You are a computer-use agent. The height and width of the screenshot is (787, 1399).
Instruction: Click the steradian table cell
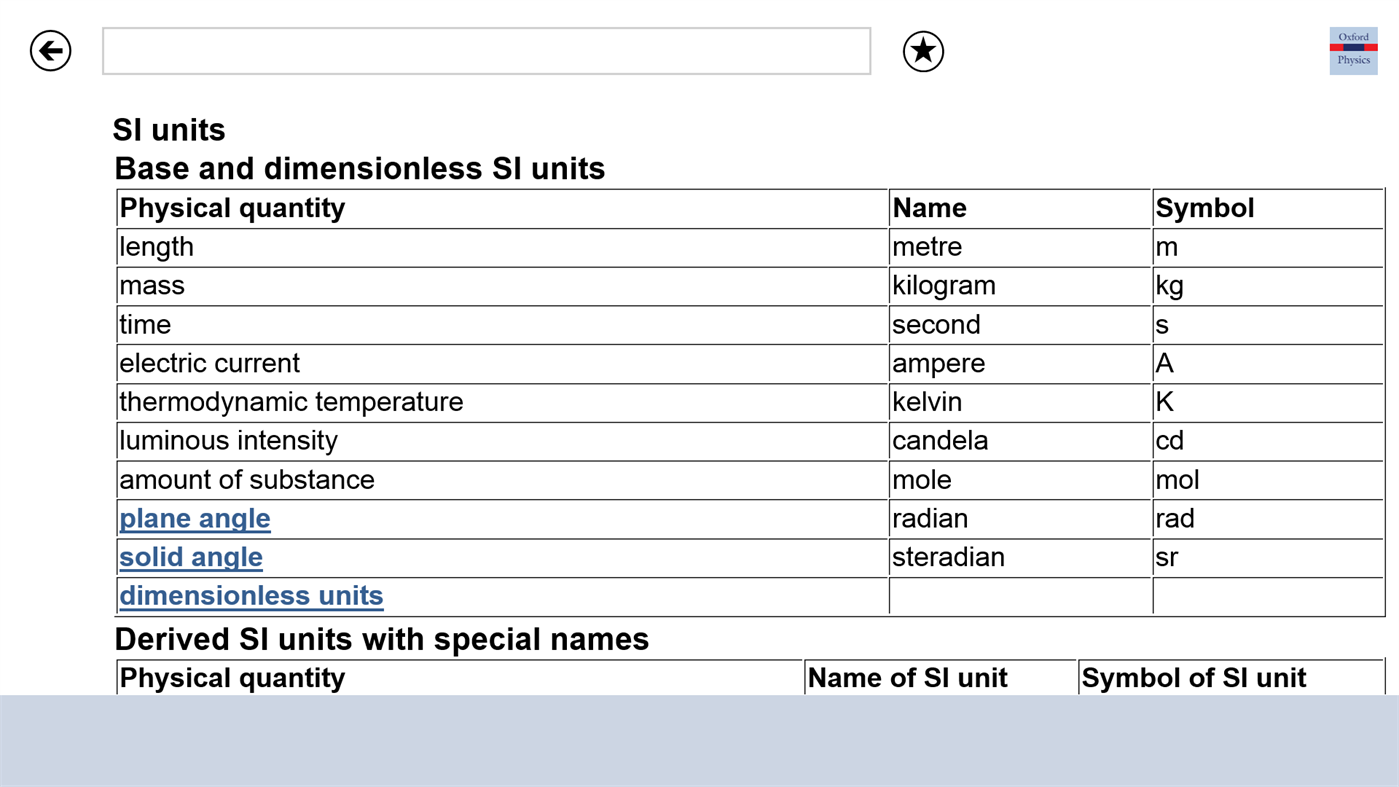tap(947, 557)
